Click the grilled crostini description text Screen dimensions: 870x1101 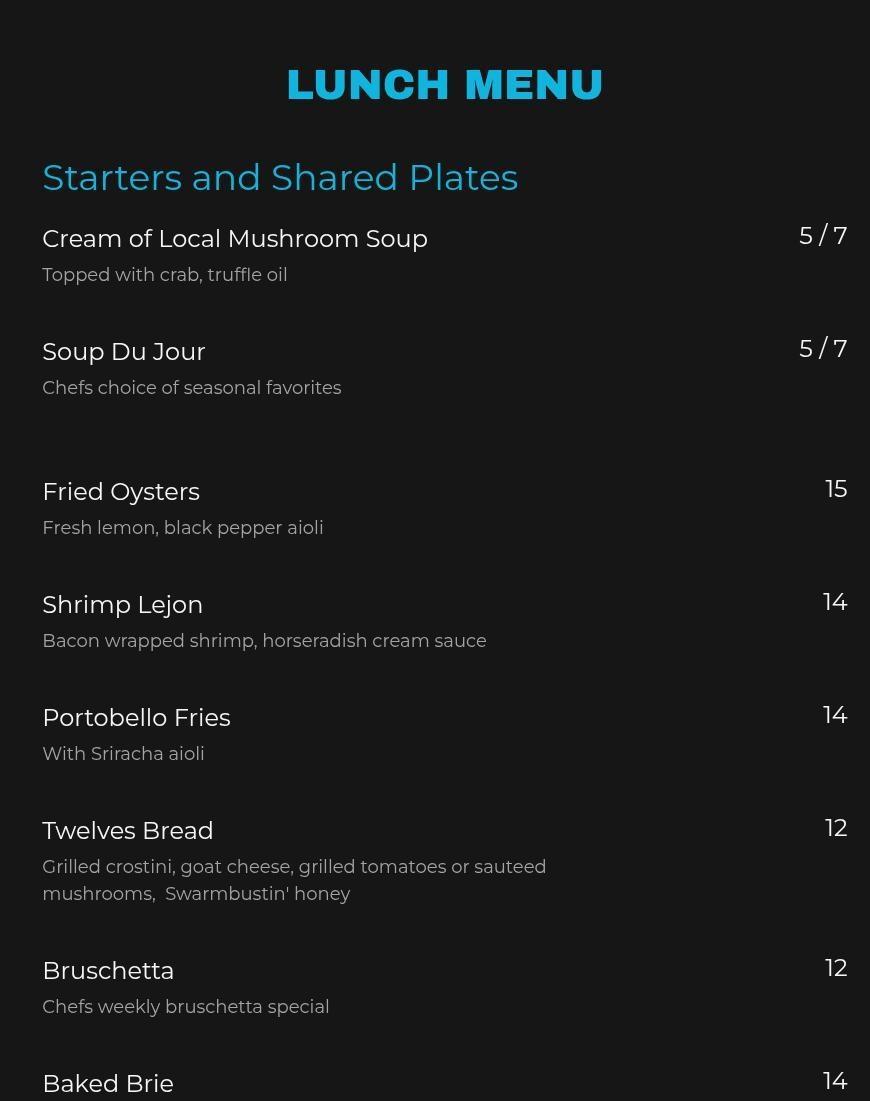(x=294, y=867)
